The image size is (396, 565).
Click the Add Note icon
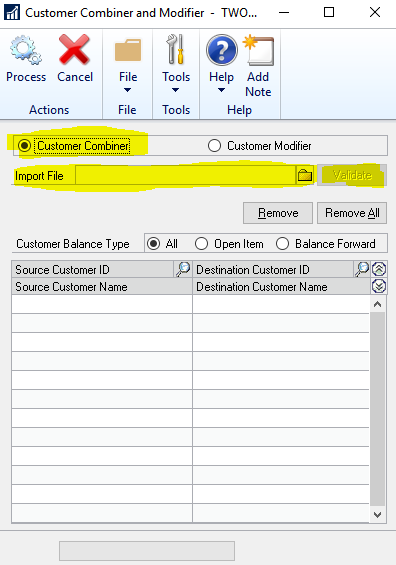tap(258, 50)
